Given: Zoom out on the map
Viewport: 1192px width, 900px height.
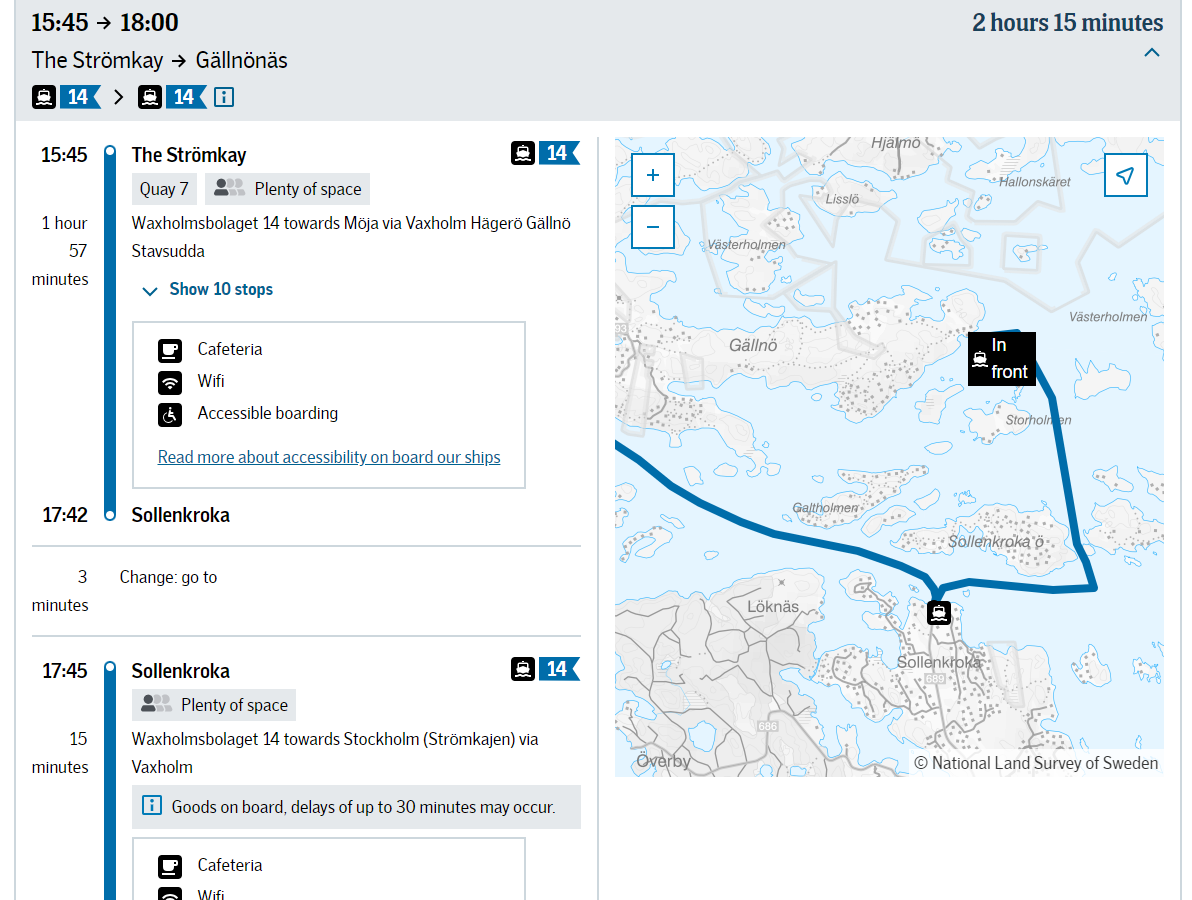Looking at the screenshot, I should coord(652,227).
